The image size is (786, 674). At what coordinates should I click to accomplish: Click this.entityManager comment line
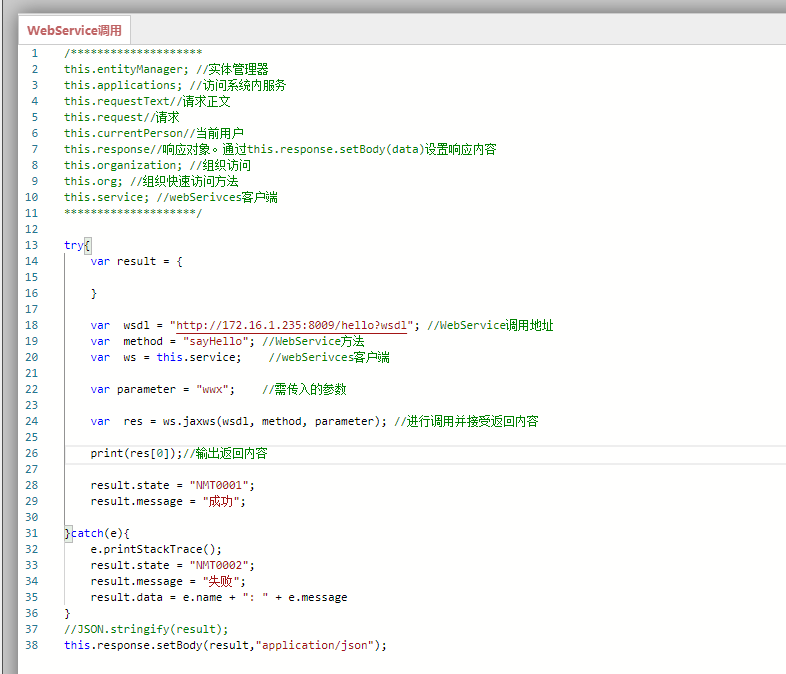click(x=166, y=69)
